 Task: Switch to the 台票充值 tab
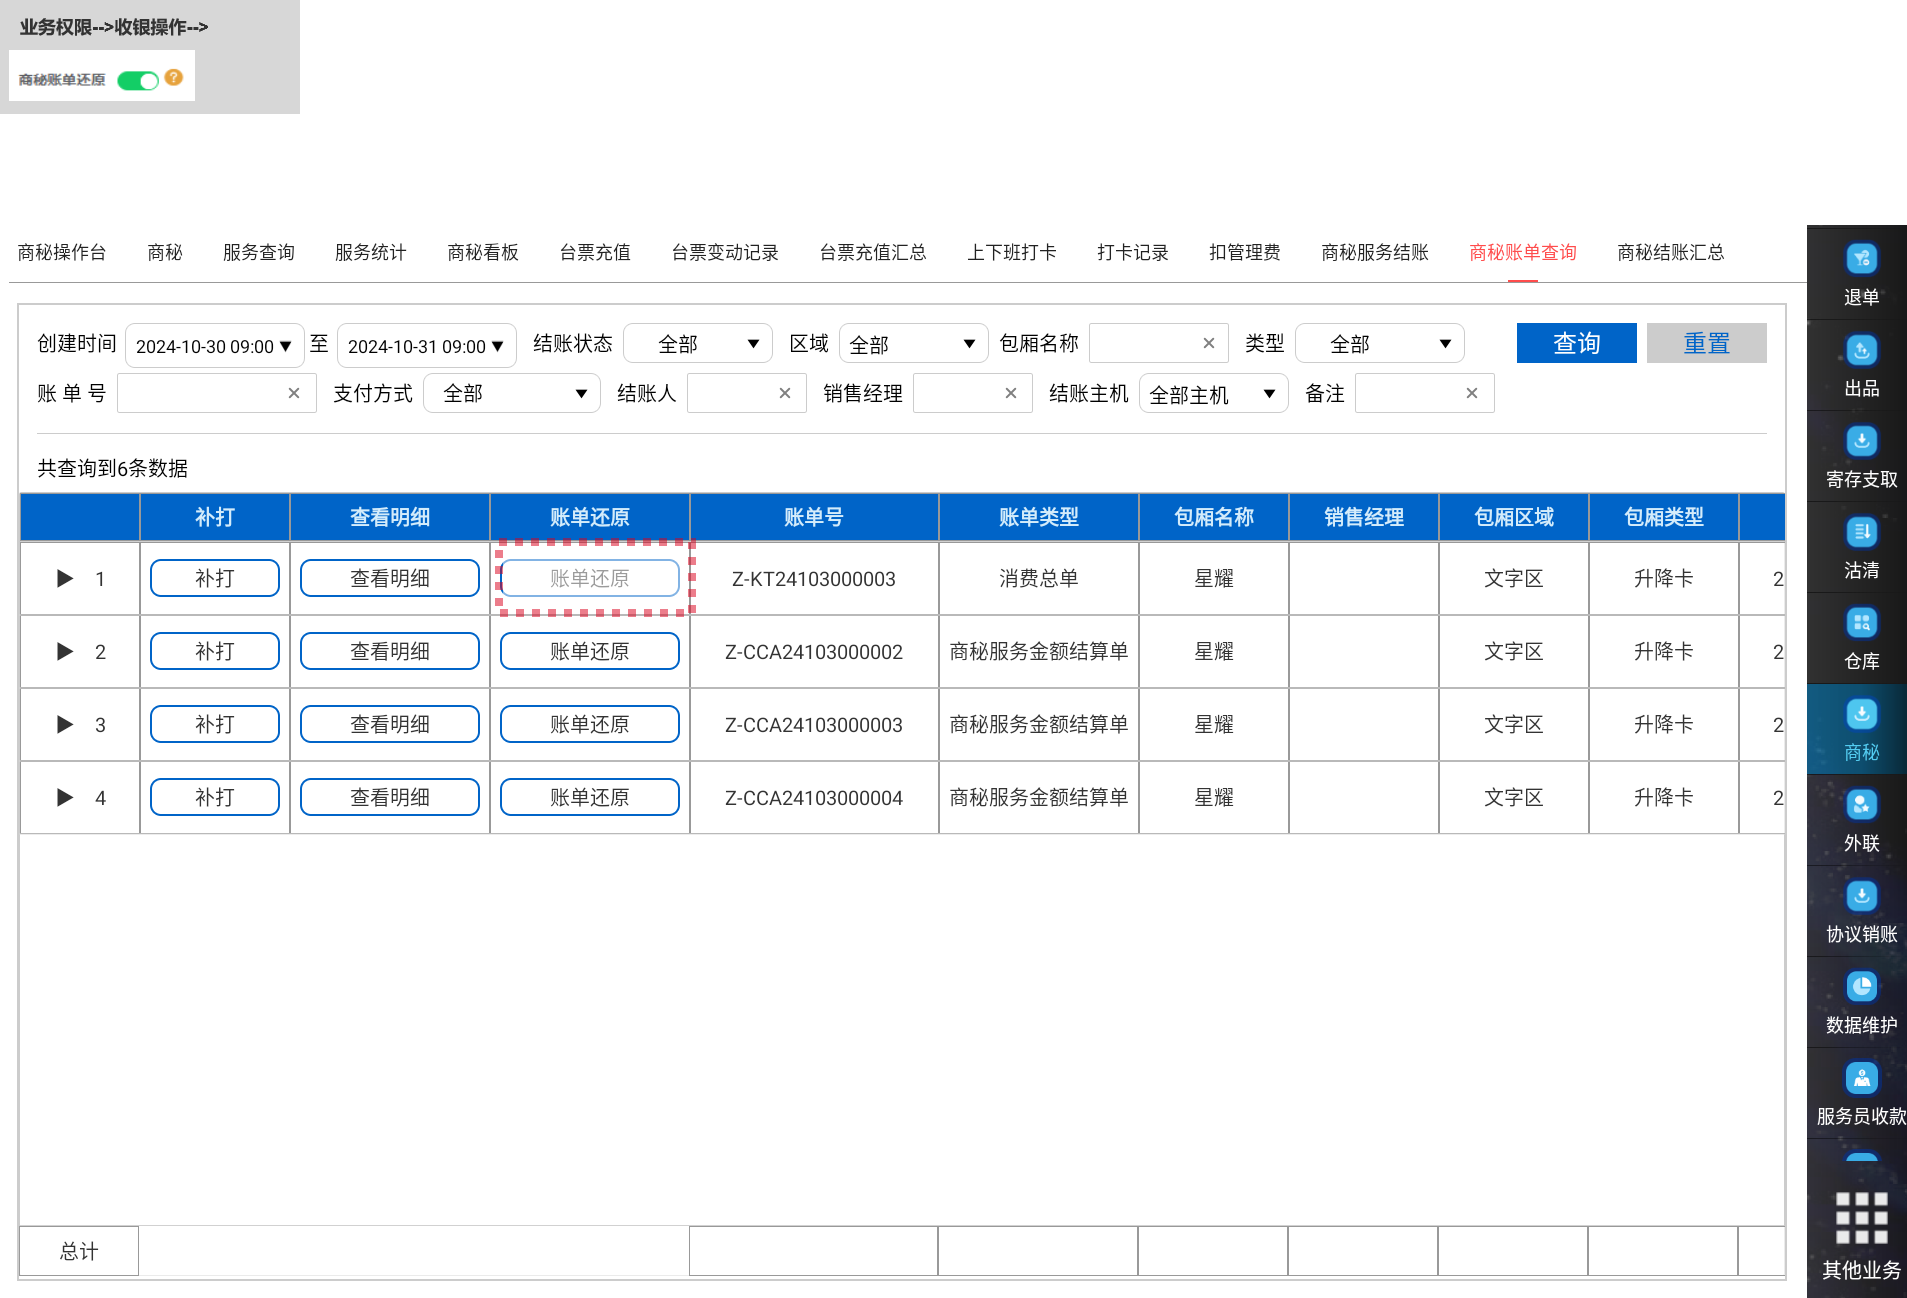[x=595, y=252]
